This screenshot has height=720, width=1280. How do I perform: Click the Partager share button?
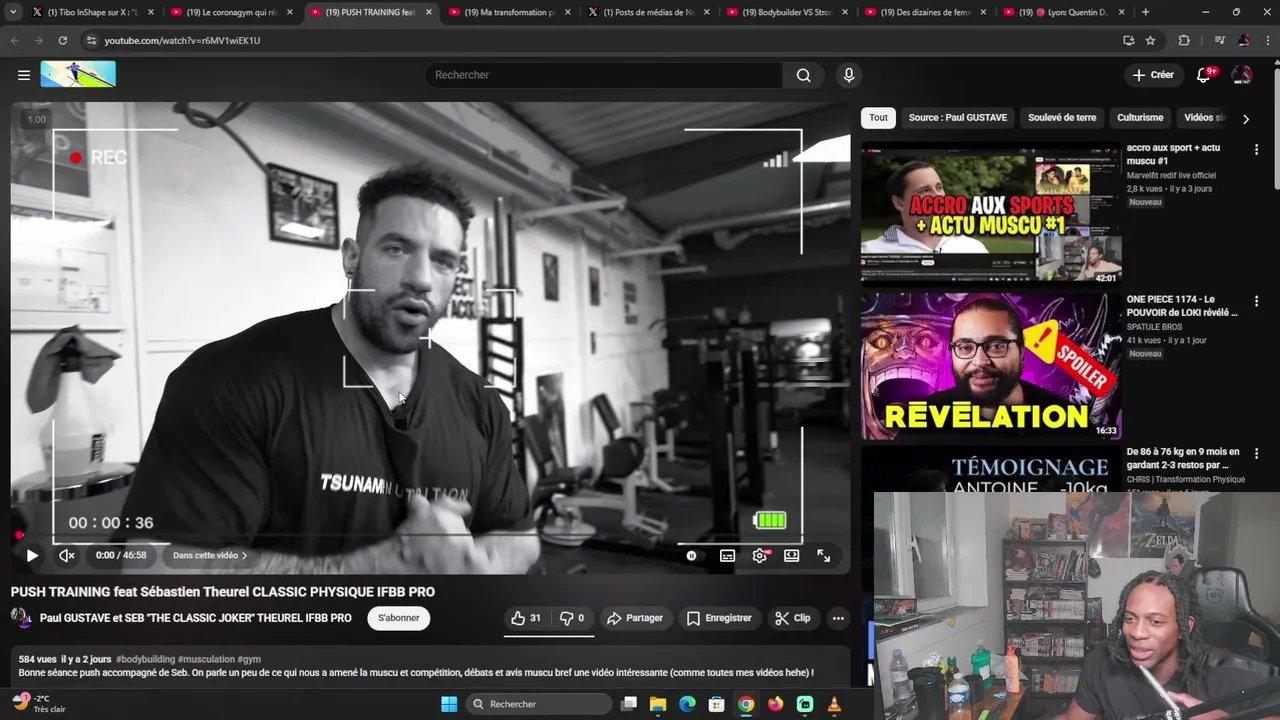point(635,618)
